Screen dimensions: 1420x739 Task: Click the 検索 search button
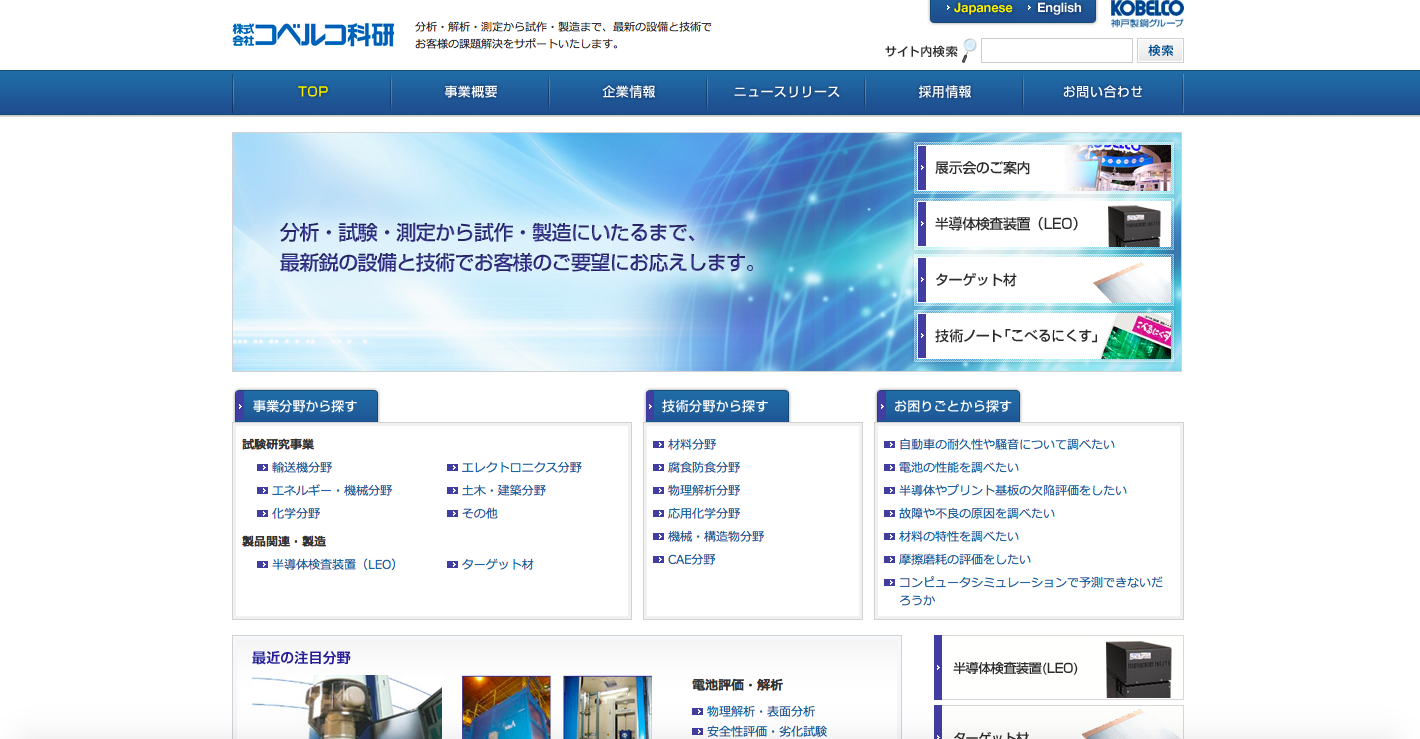1161,51
